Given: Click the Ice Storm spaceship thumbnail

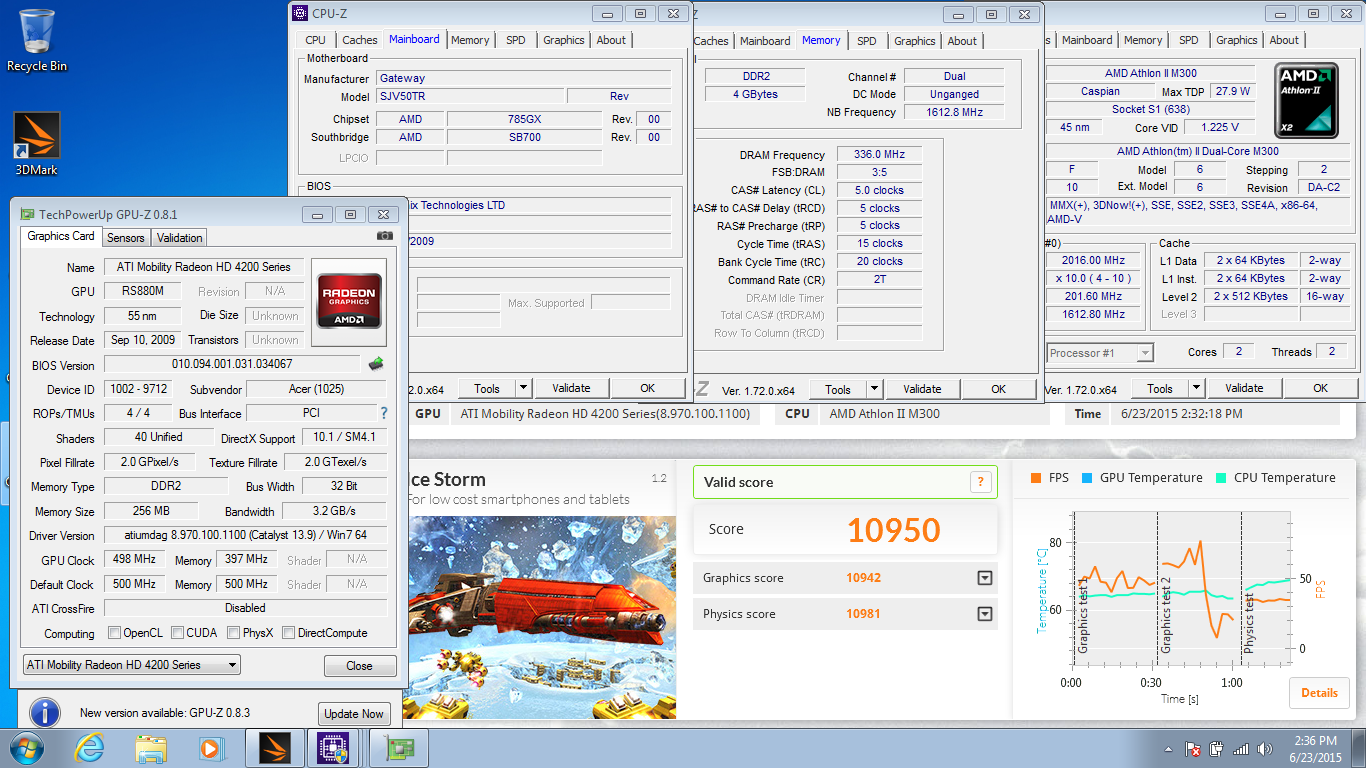Looking at the screenshot, I should [541, 617].
